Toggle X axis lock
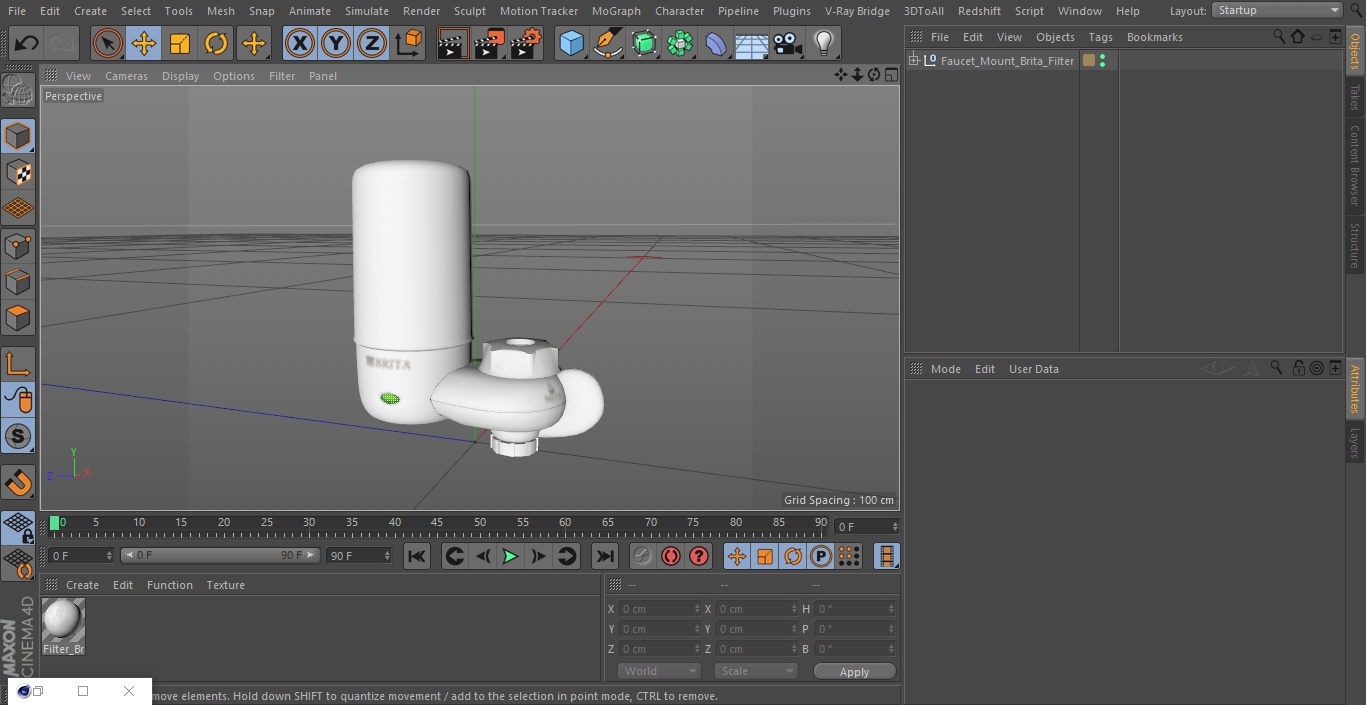 tap(300, 43)
